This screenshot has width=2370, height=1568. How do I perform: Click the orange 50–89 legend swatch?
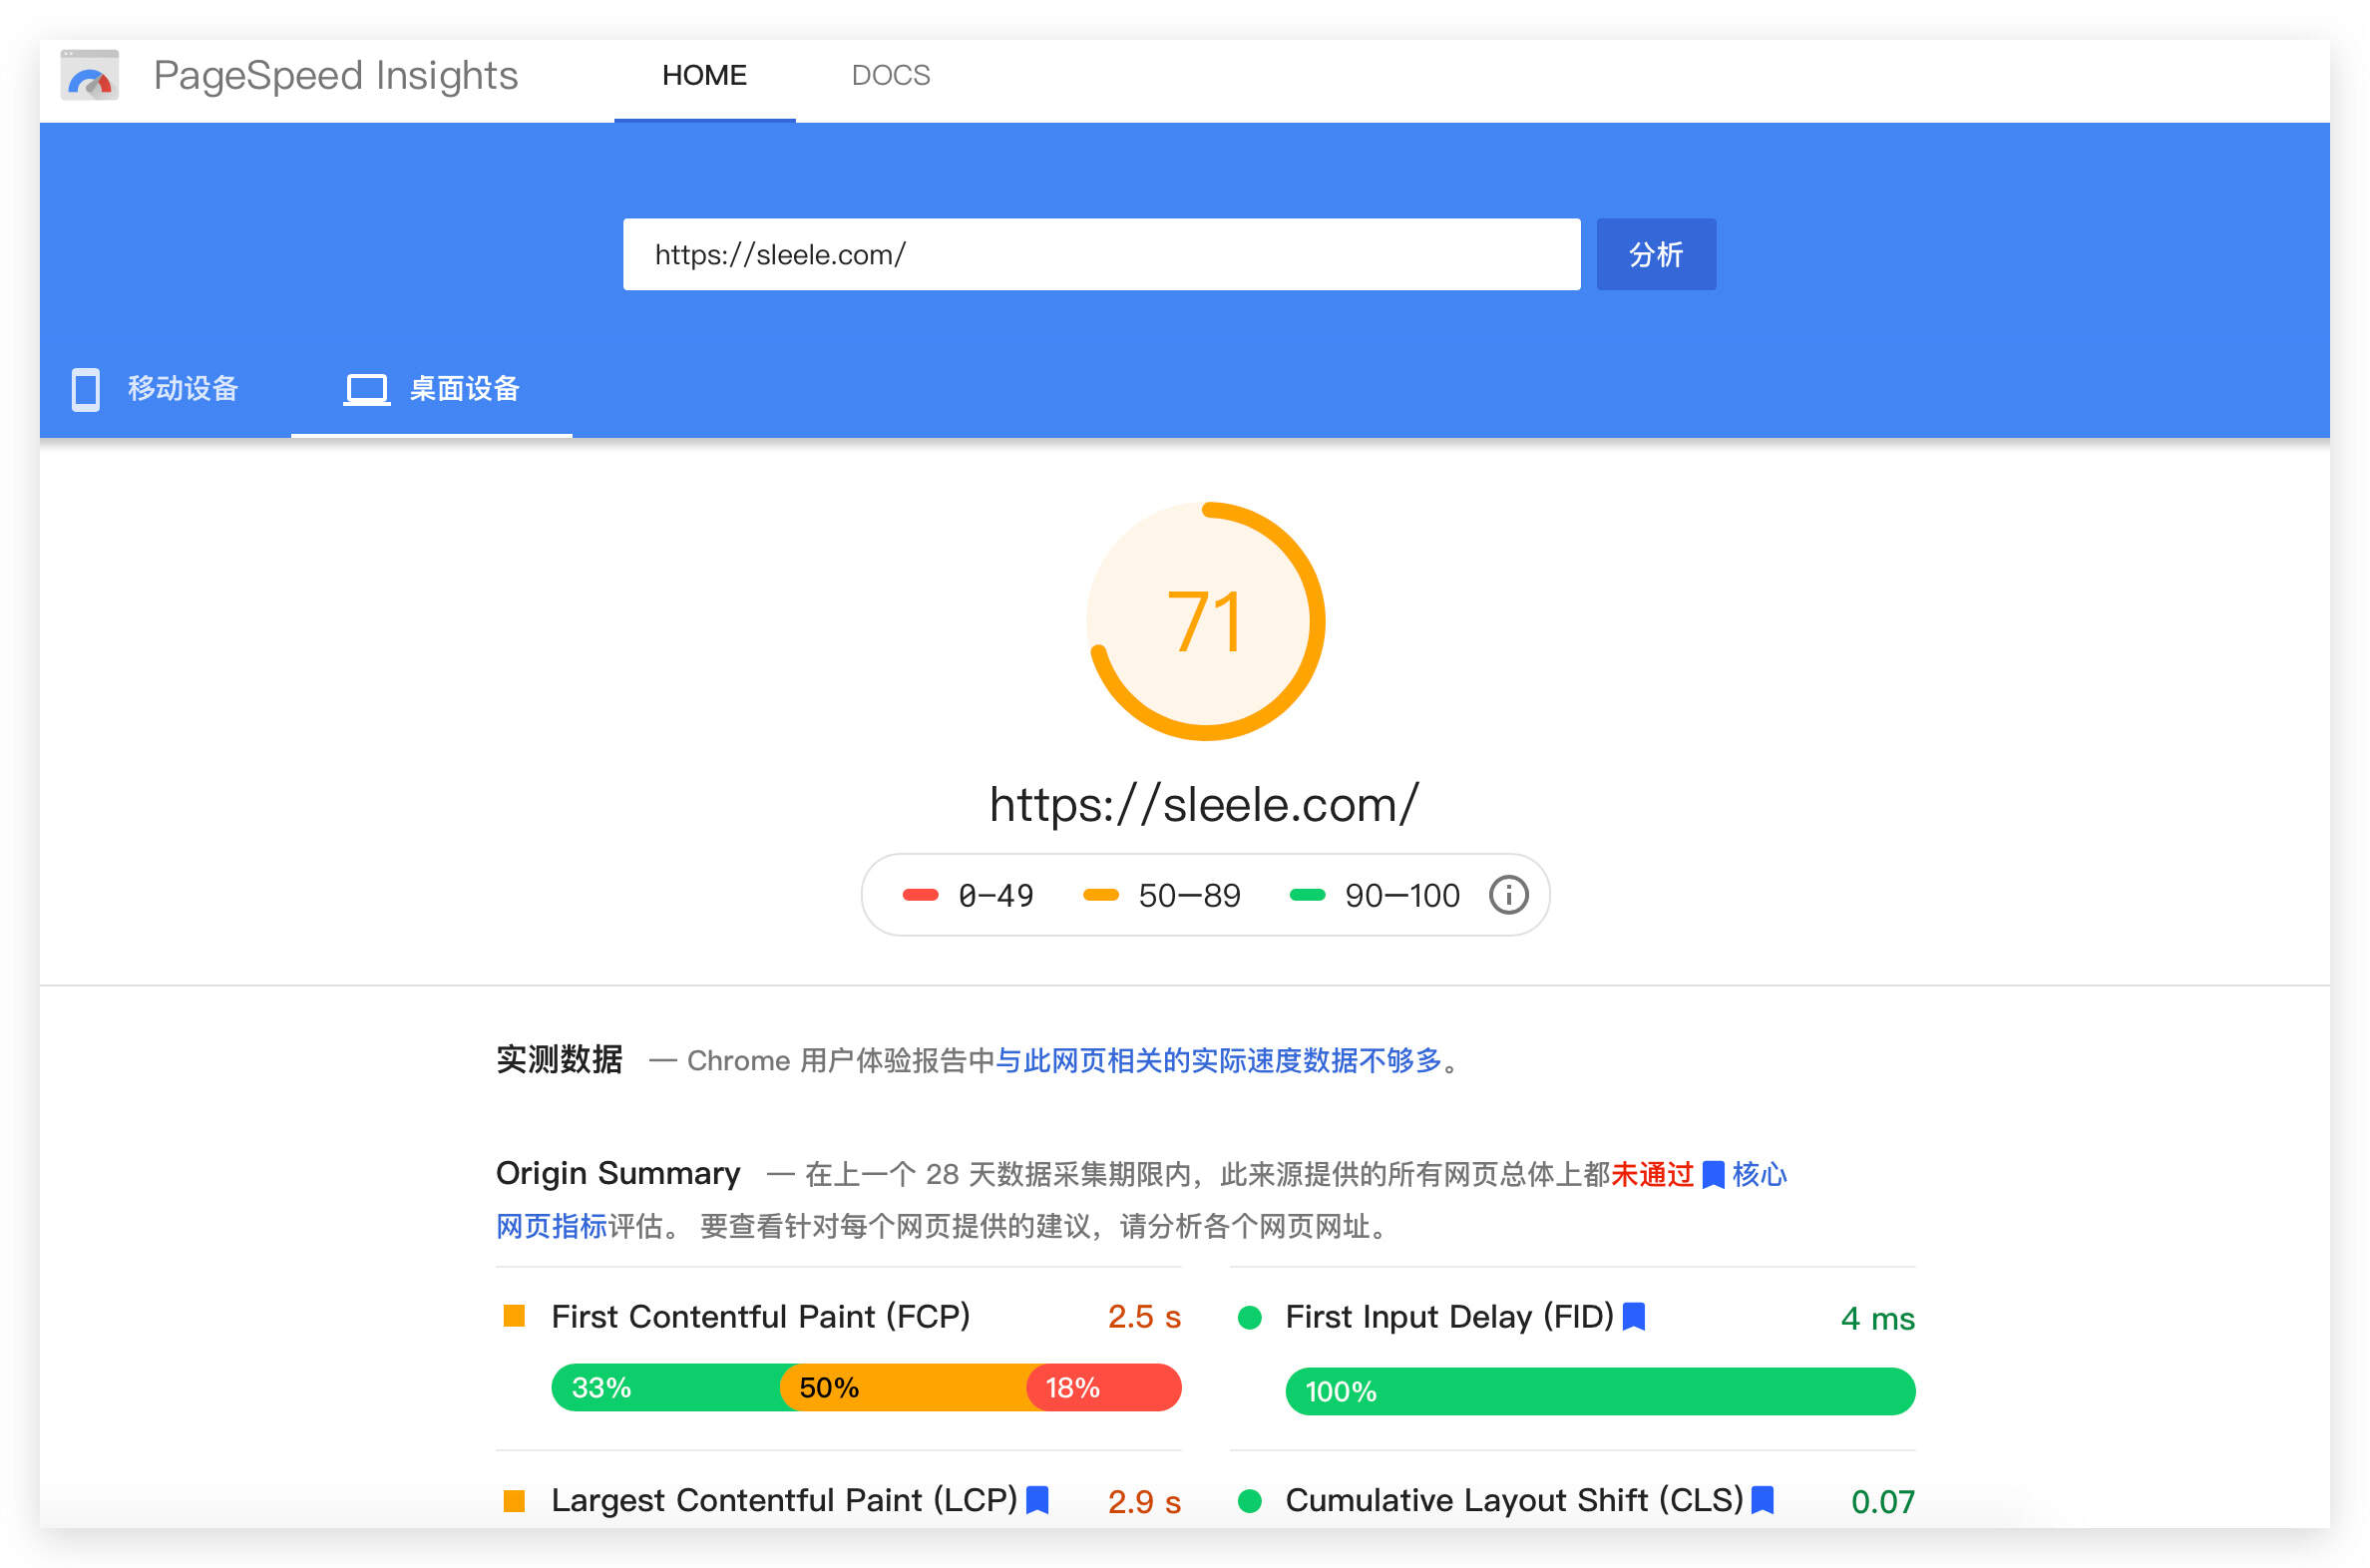coord(1100,895)
